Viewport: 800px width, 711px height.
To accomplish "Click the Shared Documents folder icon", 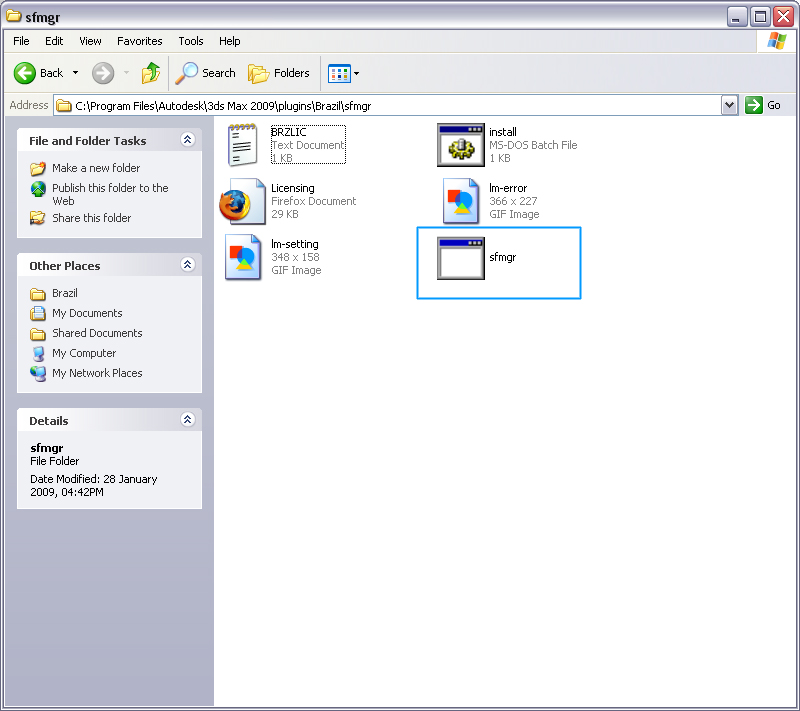I will [38, 334].
